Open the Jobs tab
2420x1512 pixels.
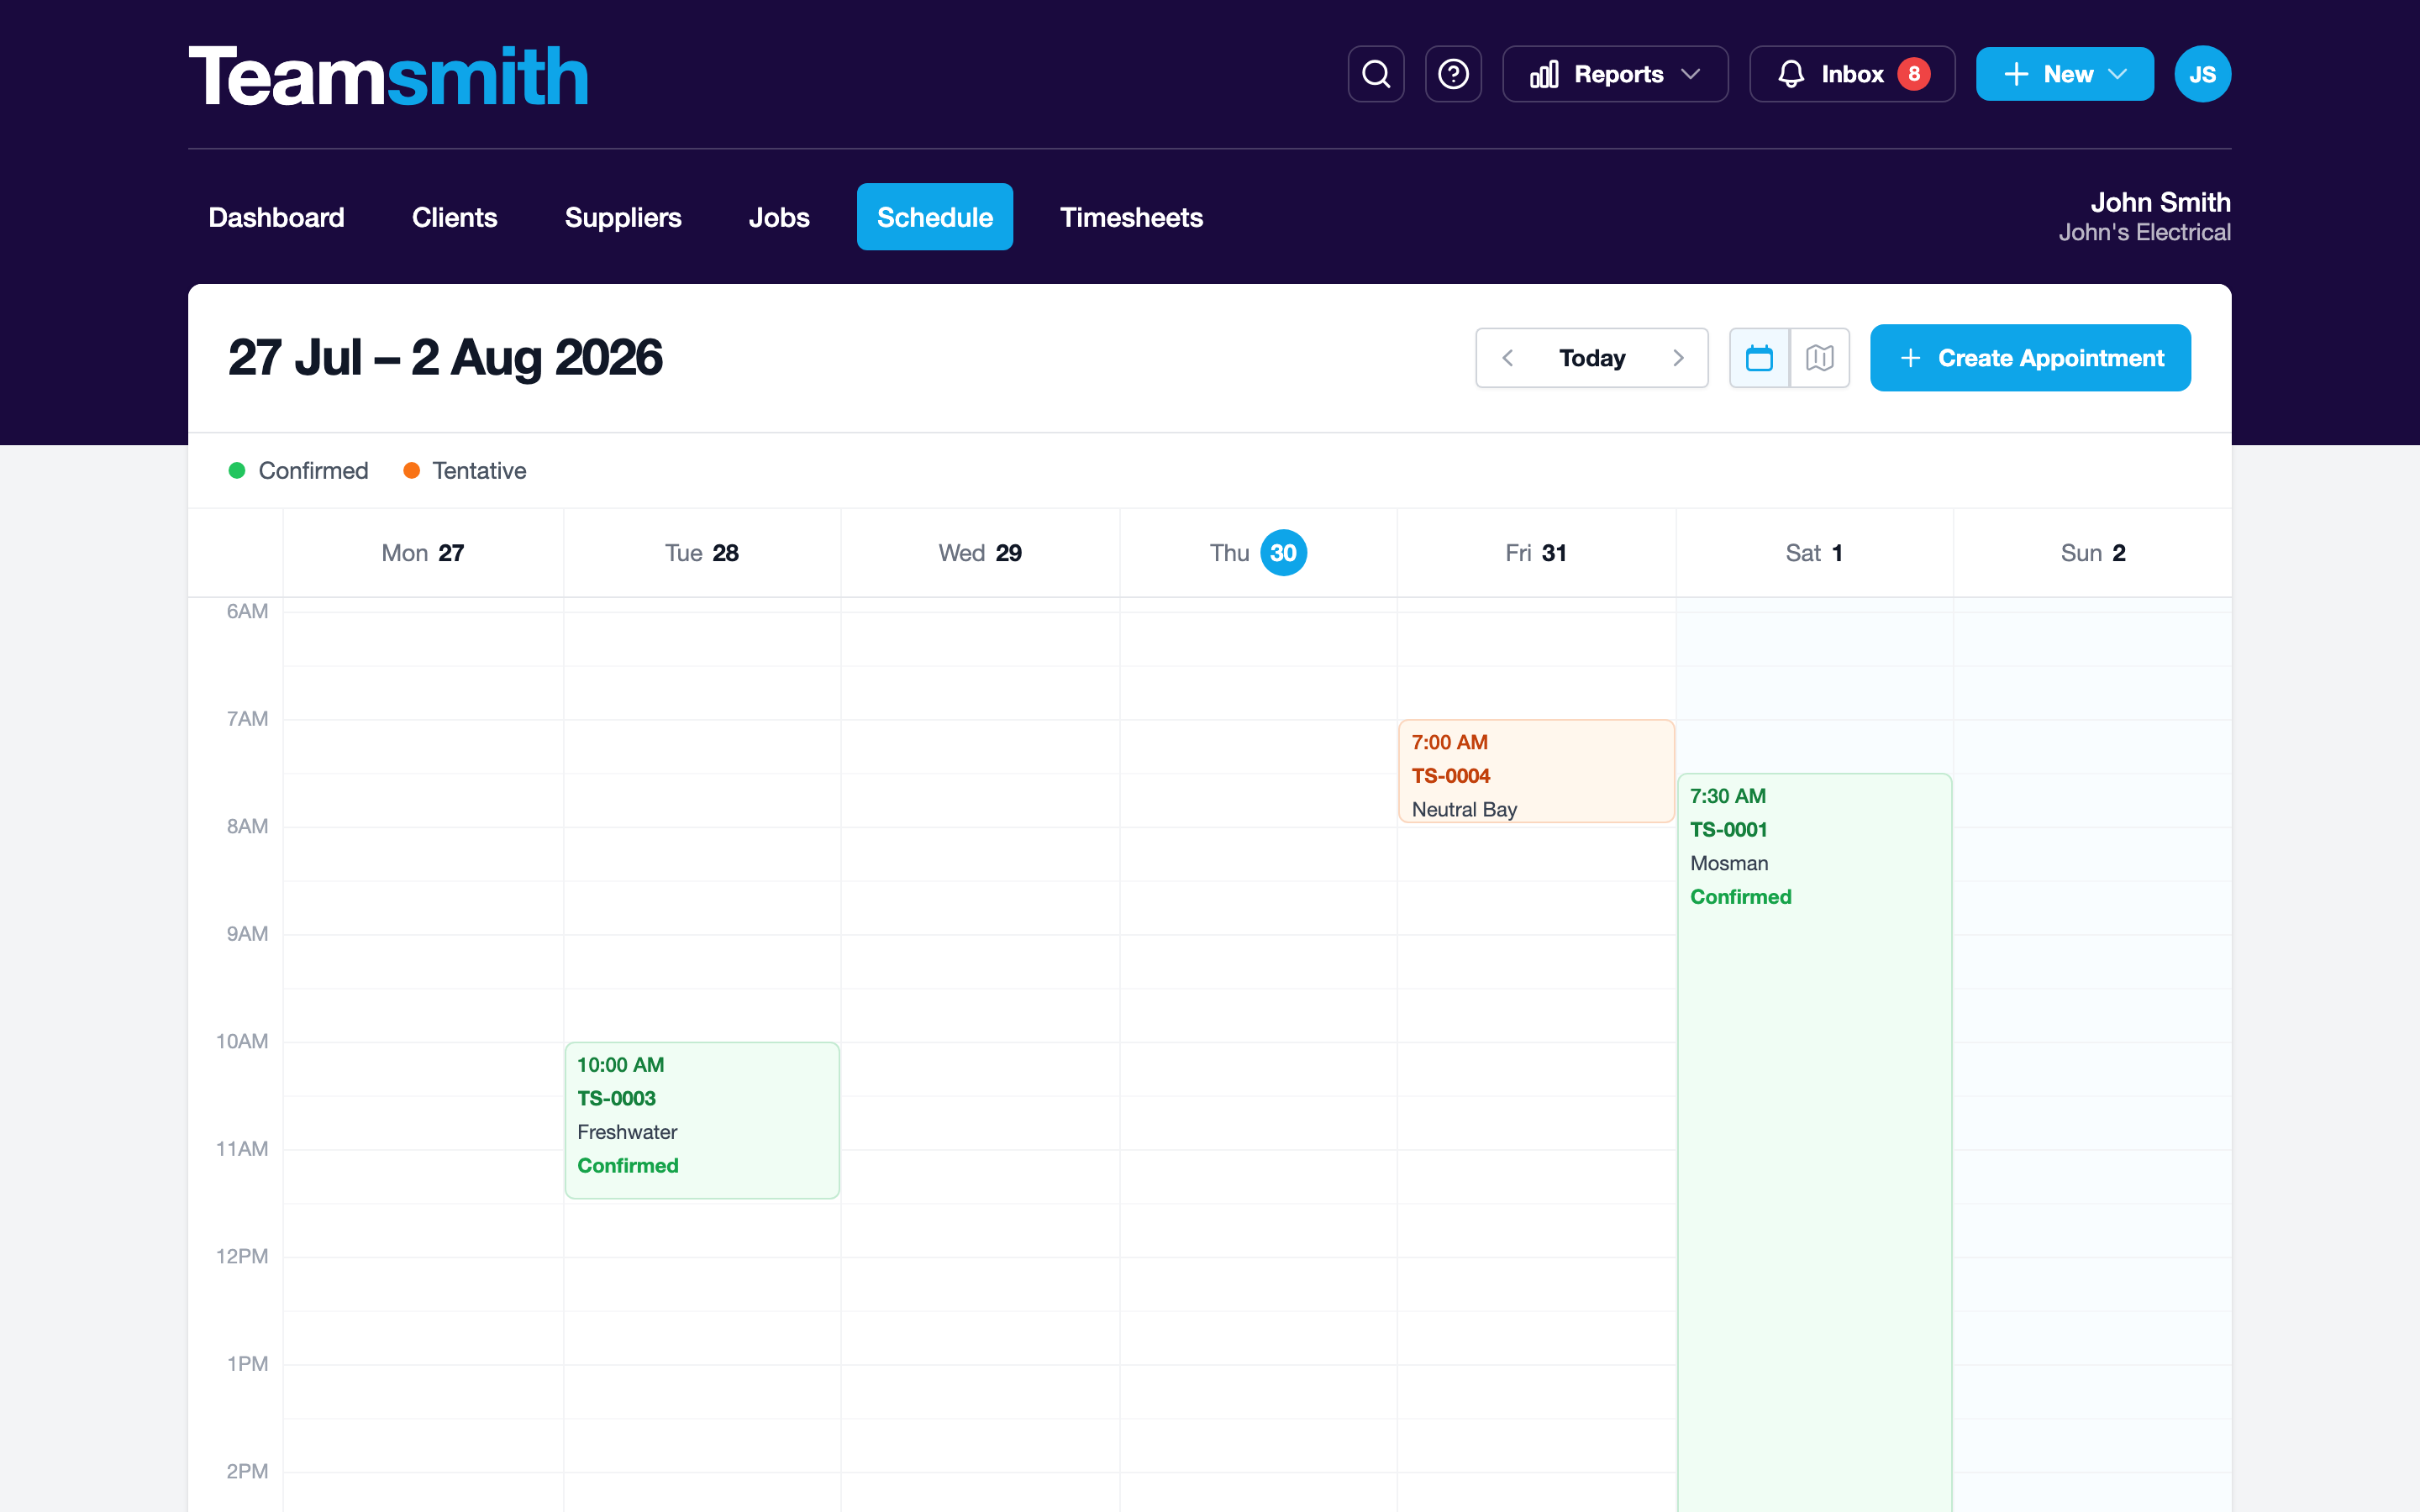pyautogui.click(x=779, y=217)
